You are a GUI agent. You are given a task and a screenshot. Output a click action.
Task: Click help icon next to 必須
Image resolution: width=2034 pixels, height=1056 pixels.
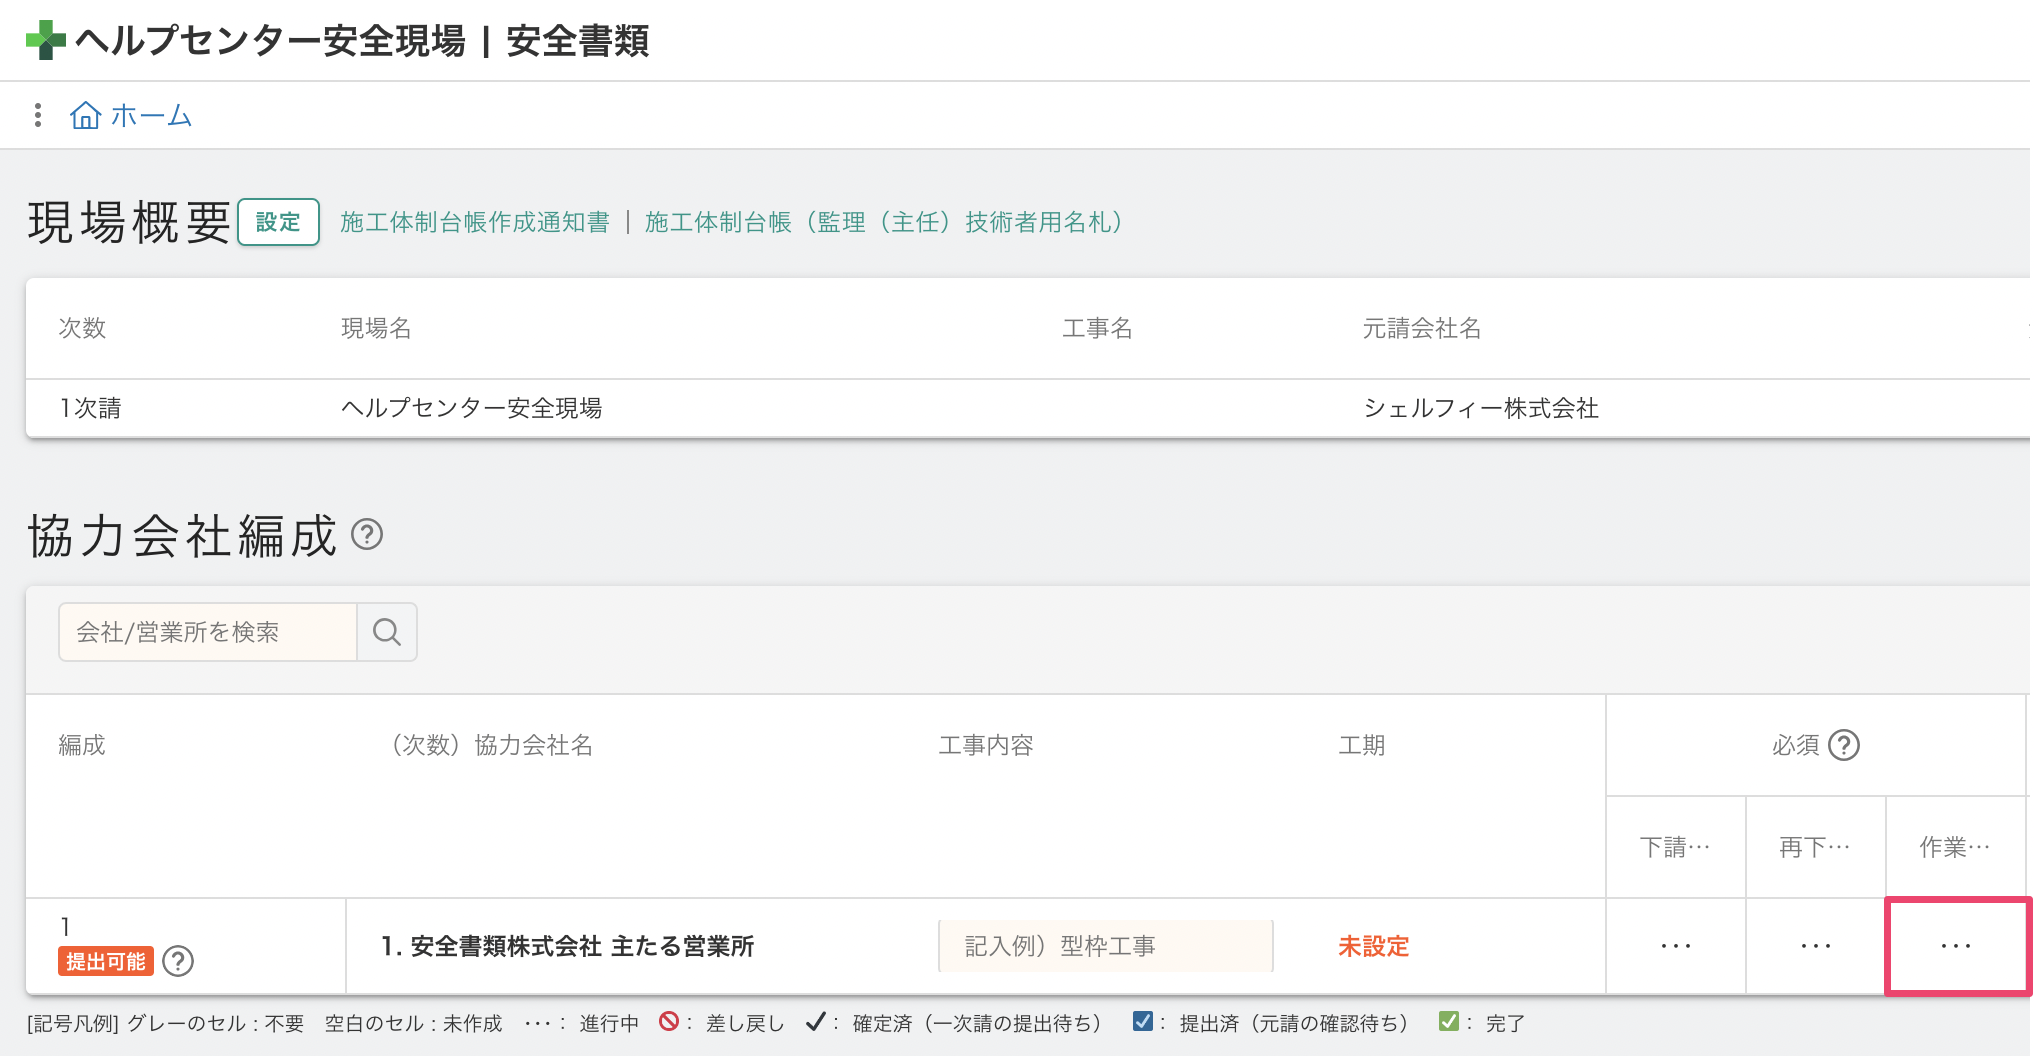[x=1843, y=745]
